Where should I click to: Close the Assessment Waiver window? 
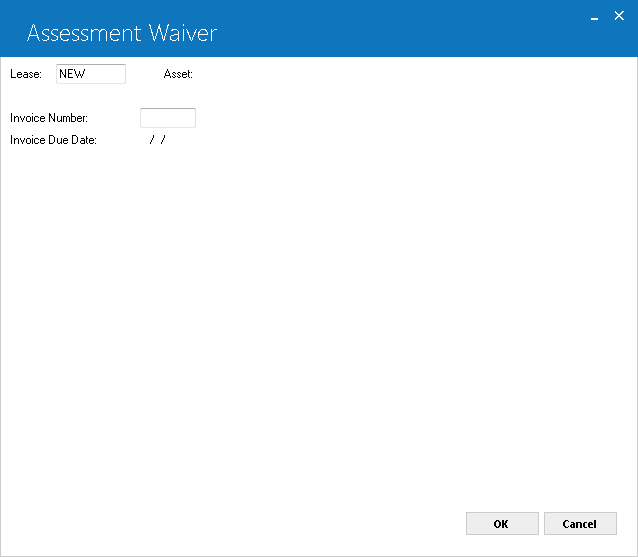pyautogui.click(x=619, y=16)
